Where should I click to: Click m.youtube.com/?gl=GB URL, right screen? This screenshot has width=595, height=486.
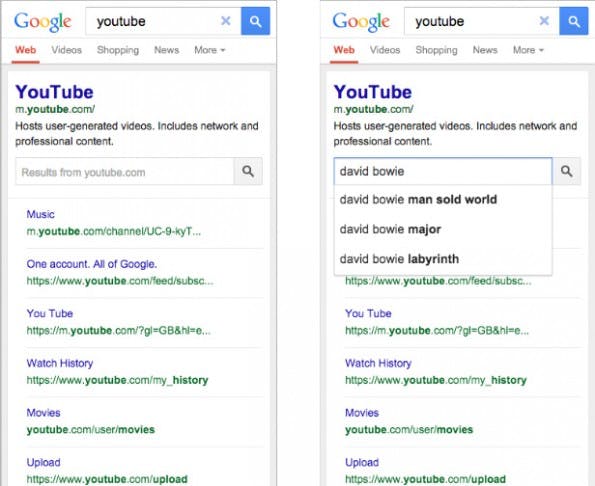click(437, 331)
